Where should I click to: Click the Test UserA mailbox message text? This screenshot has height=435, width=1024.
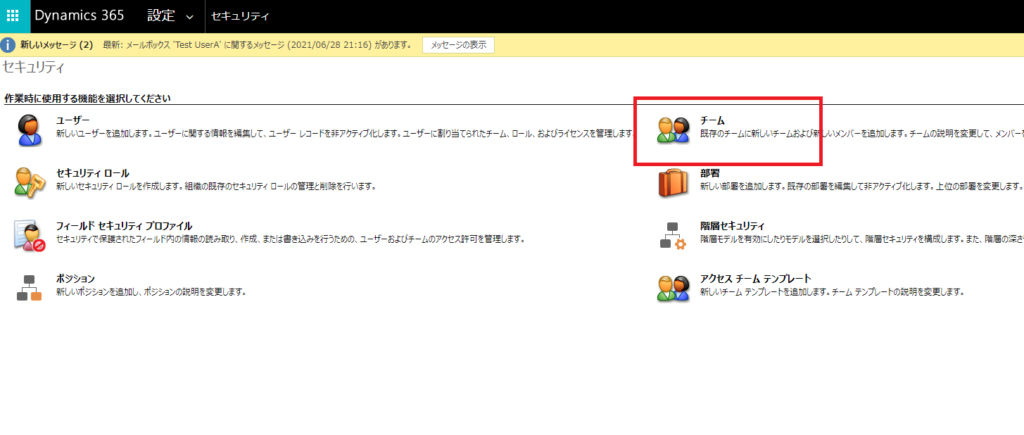pos(257,45)
